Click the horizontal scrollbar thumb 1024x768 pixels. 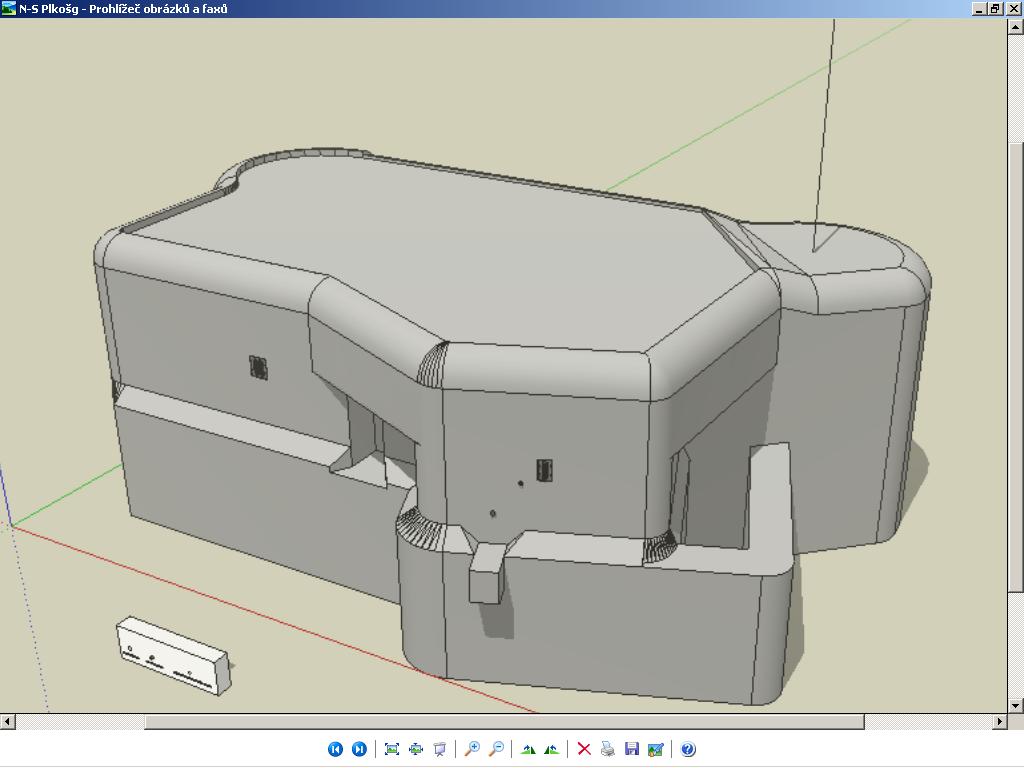[504, 721]
